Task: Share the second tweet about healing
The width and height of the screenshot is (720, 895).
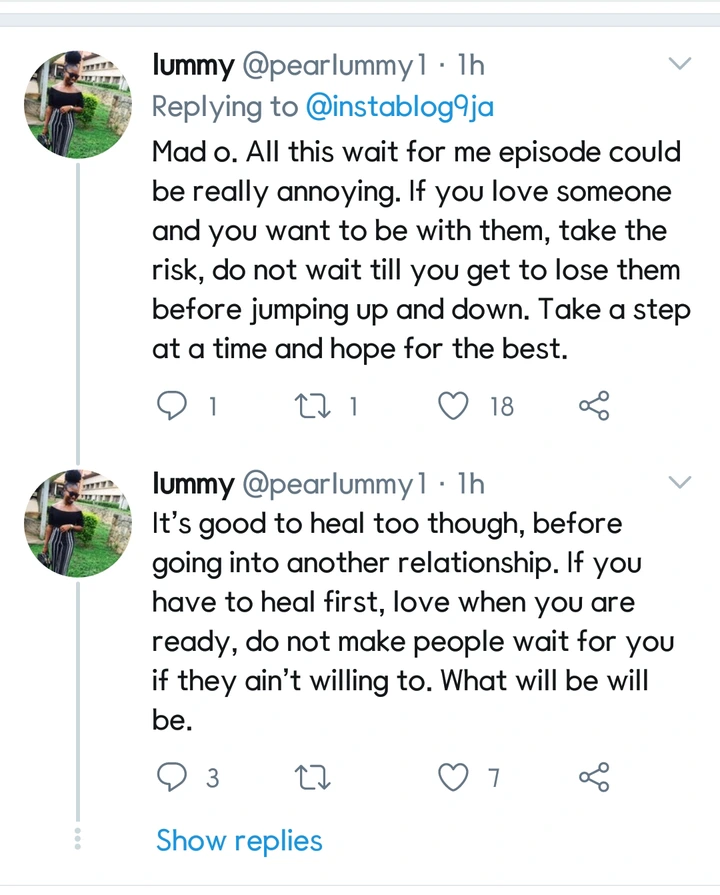Action: pos(594,777)
